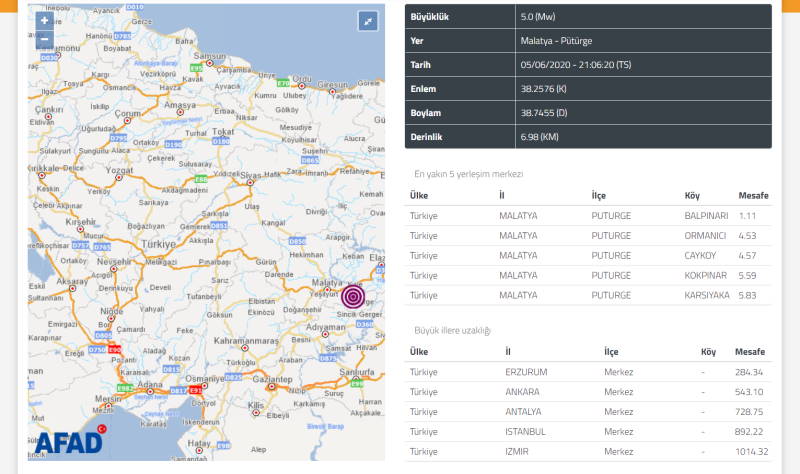Click the 'Büyük illere uzaklığı' heading
Image resolution: width=800 pixels, height=474 pixels.
452,331
